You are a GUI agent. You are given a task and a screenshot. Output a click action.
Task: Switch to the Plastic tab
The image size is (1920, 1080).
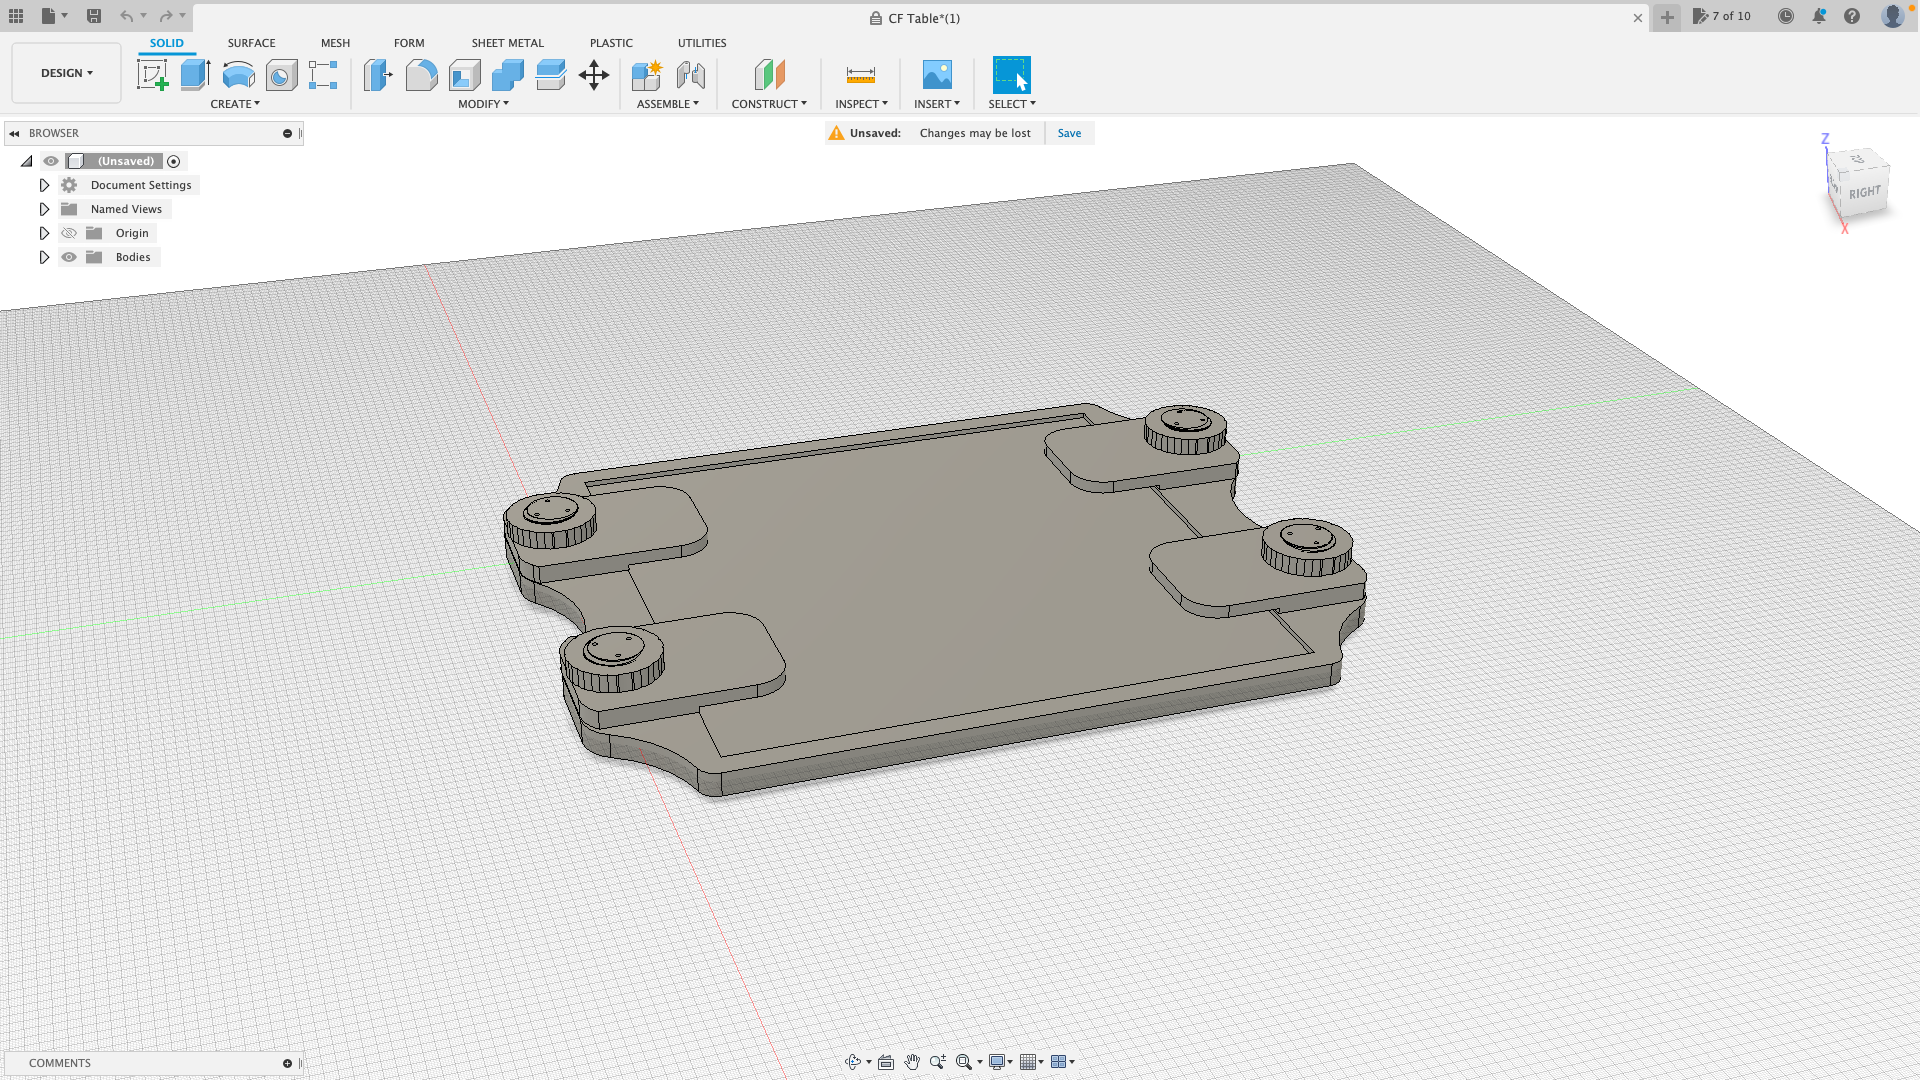(611, 43)
